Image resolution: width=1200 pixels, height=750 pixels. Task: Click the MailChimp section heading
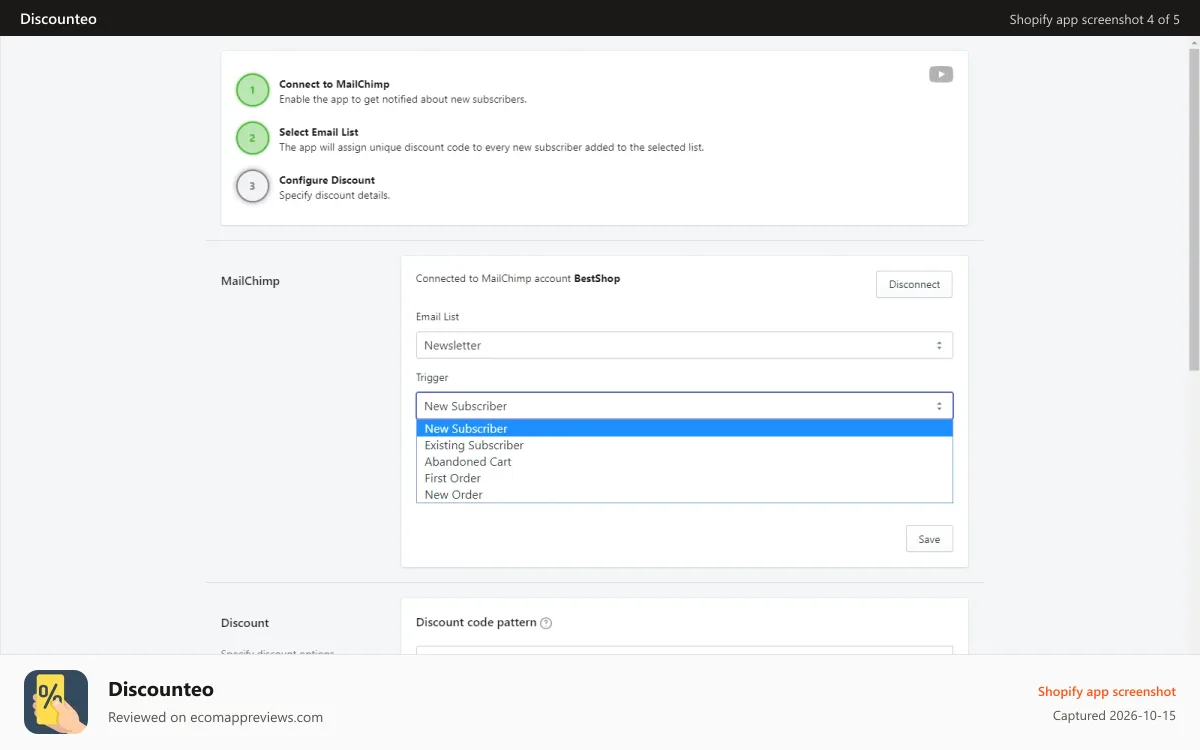(250, 281)
